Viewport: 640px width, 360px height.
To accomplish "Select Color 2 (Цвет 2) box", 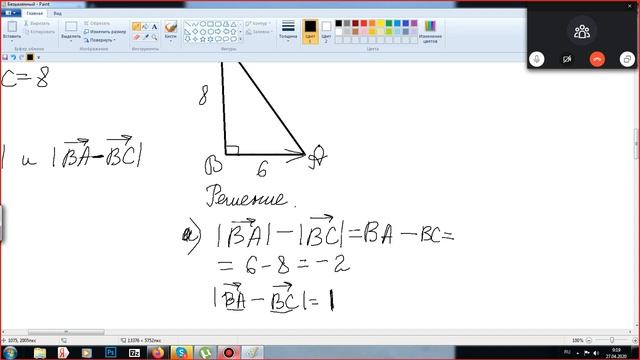I will (x=326, y=31).
